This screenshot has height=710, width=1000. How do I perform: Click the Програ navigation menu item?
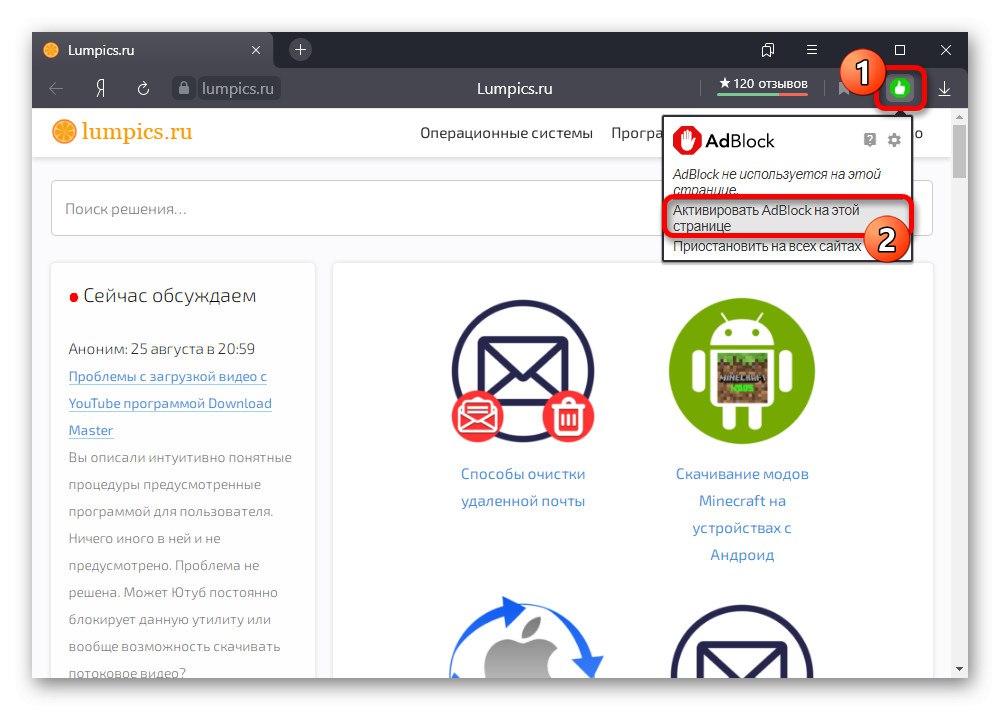[x=636, y=133]
